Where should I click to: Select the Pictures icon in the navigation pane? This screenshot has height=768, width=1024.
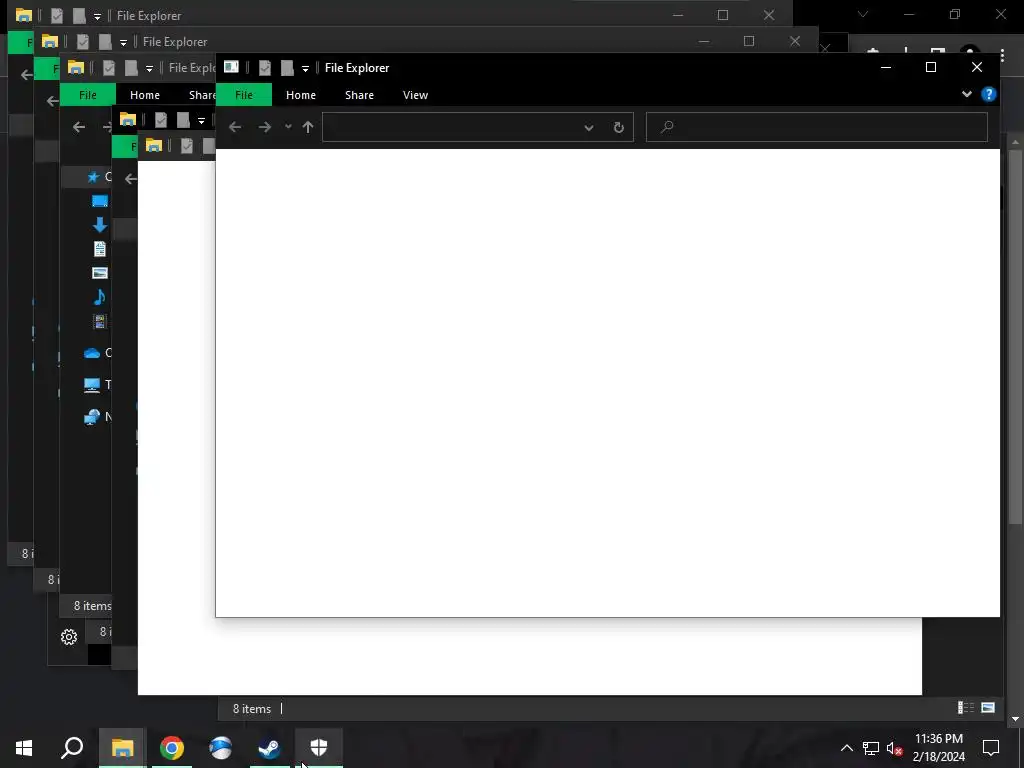[100, 273]
